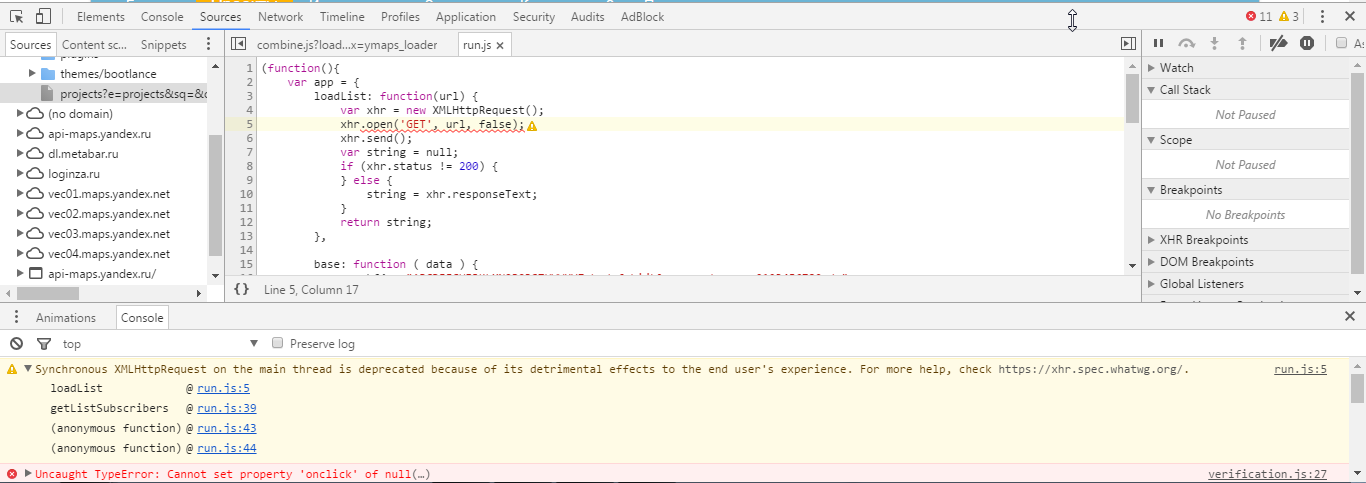Viewport: 1366px width, 483px height.
Task: Open the Timeline tab
Action: point(342,17)
